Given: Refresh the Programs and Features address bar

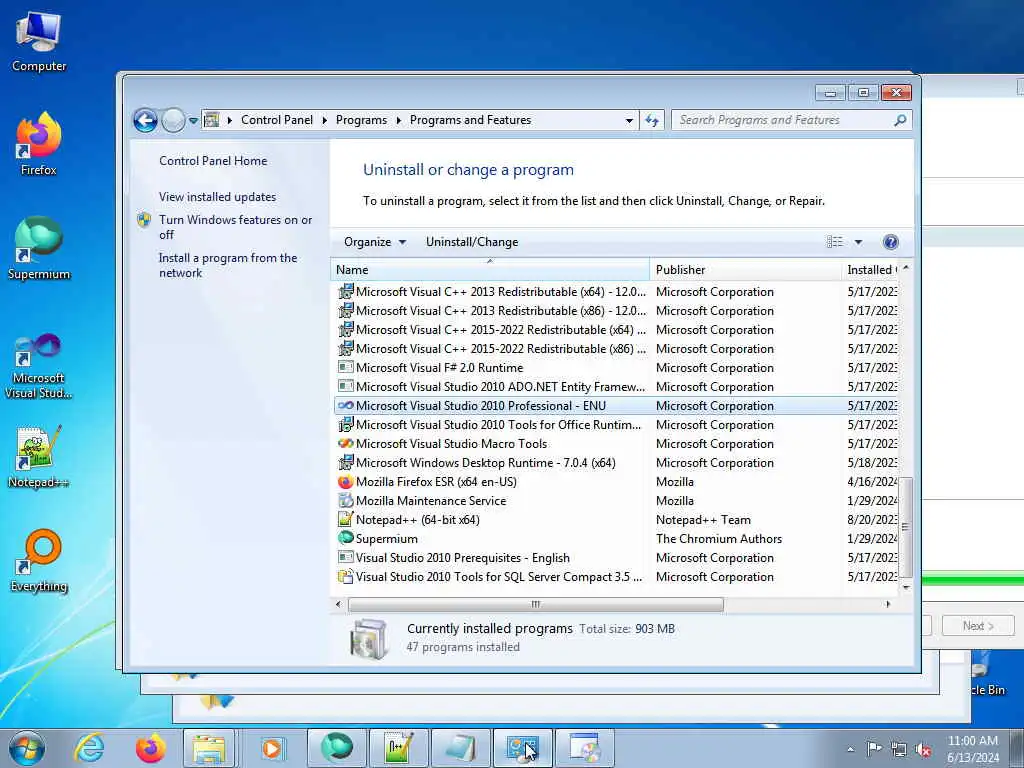Looking at the screenshot, I should point(652,120).
